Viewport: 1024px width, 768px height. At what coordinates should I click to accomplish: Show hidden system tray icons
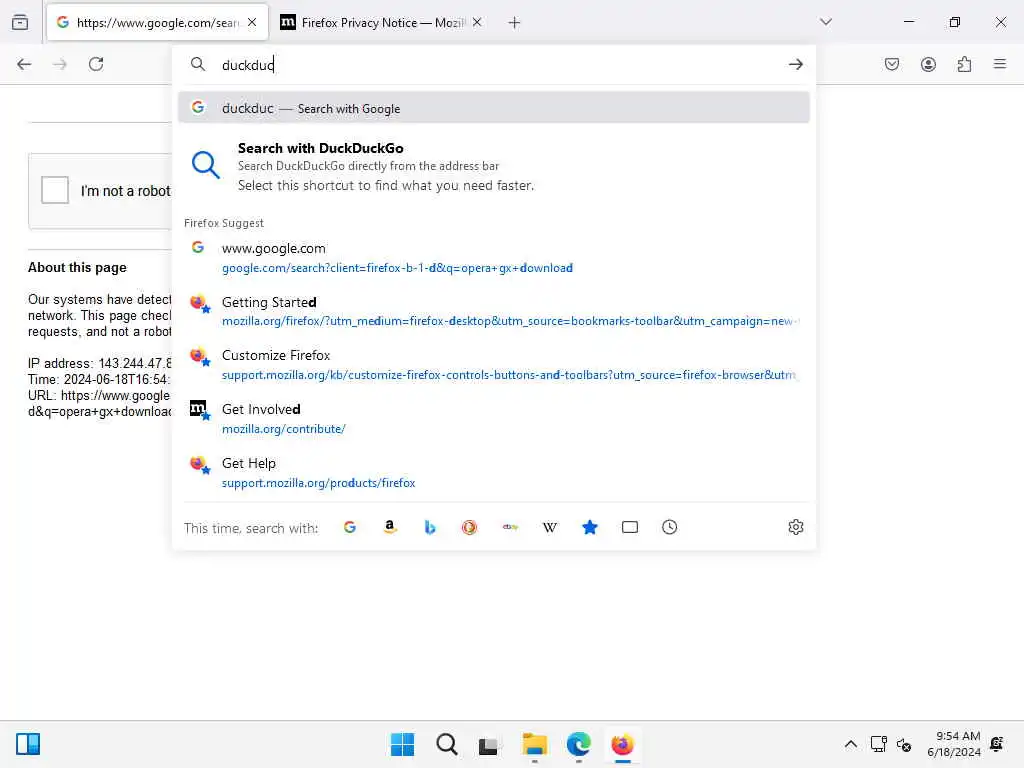coord(850,744)
